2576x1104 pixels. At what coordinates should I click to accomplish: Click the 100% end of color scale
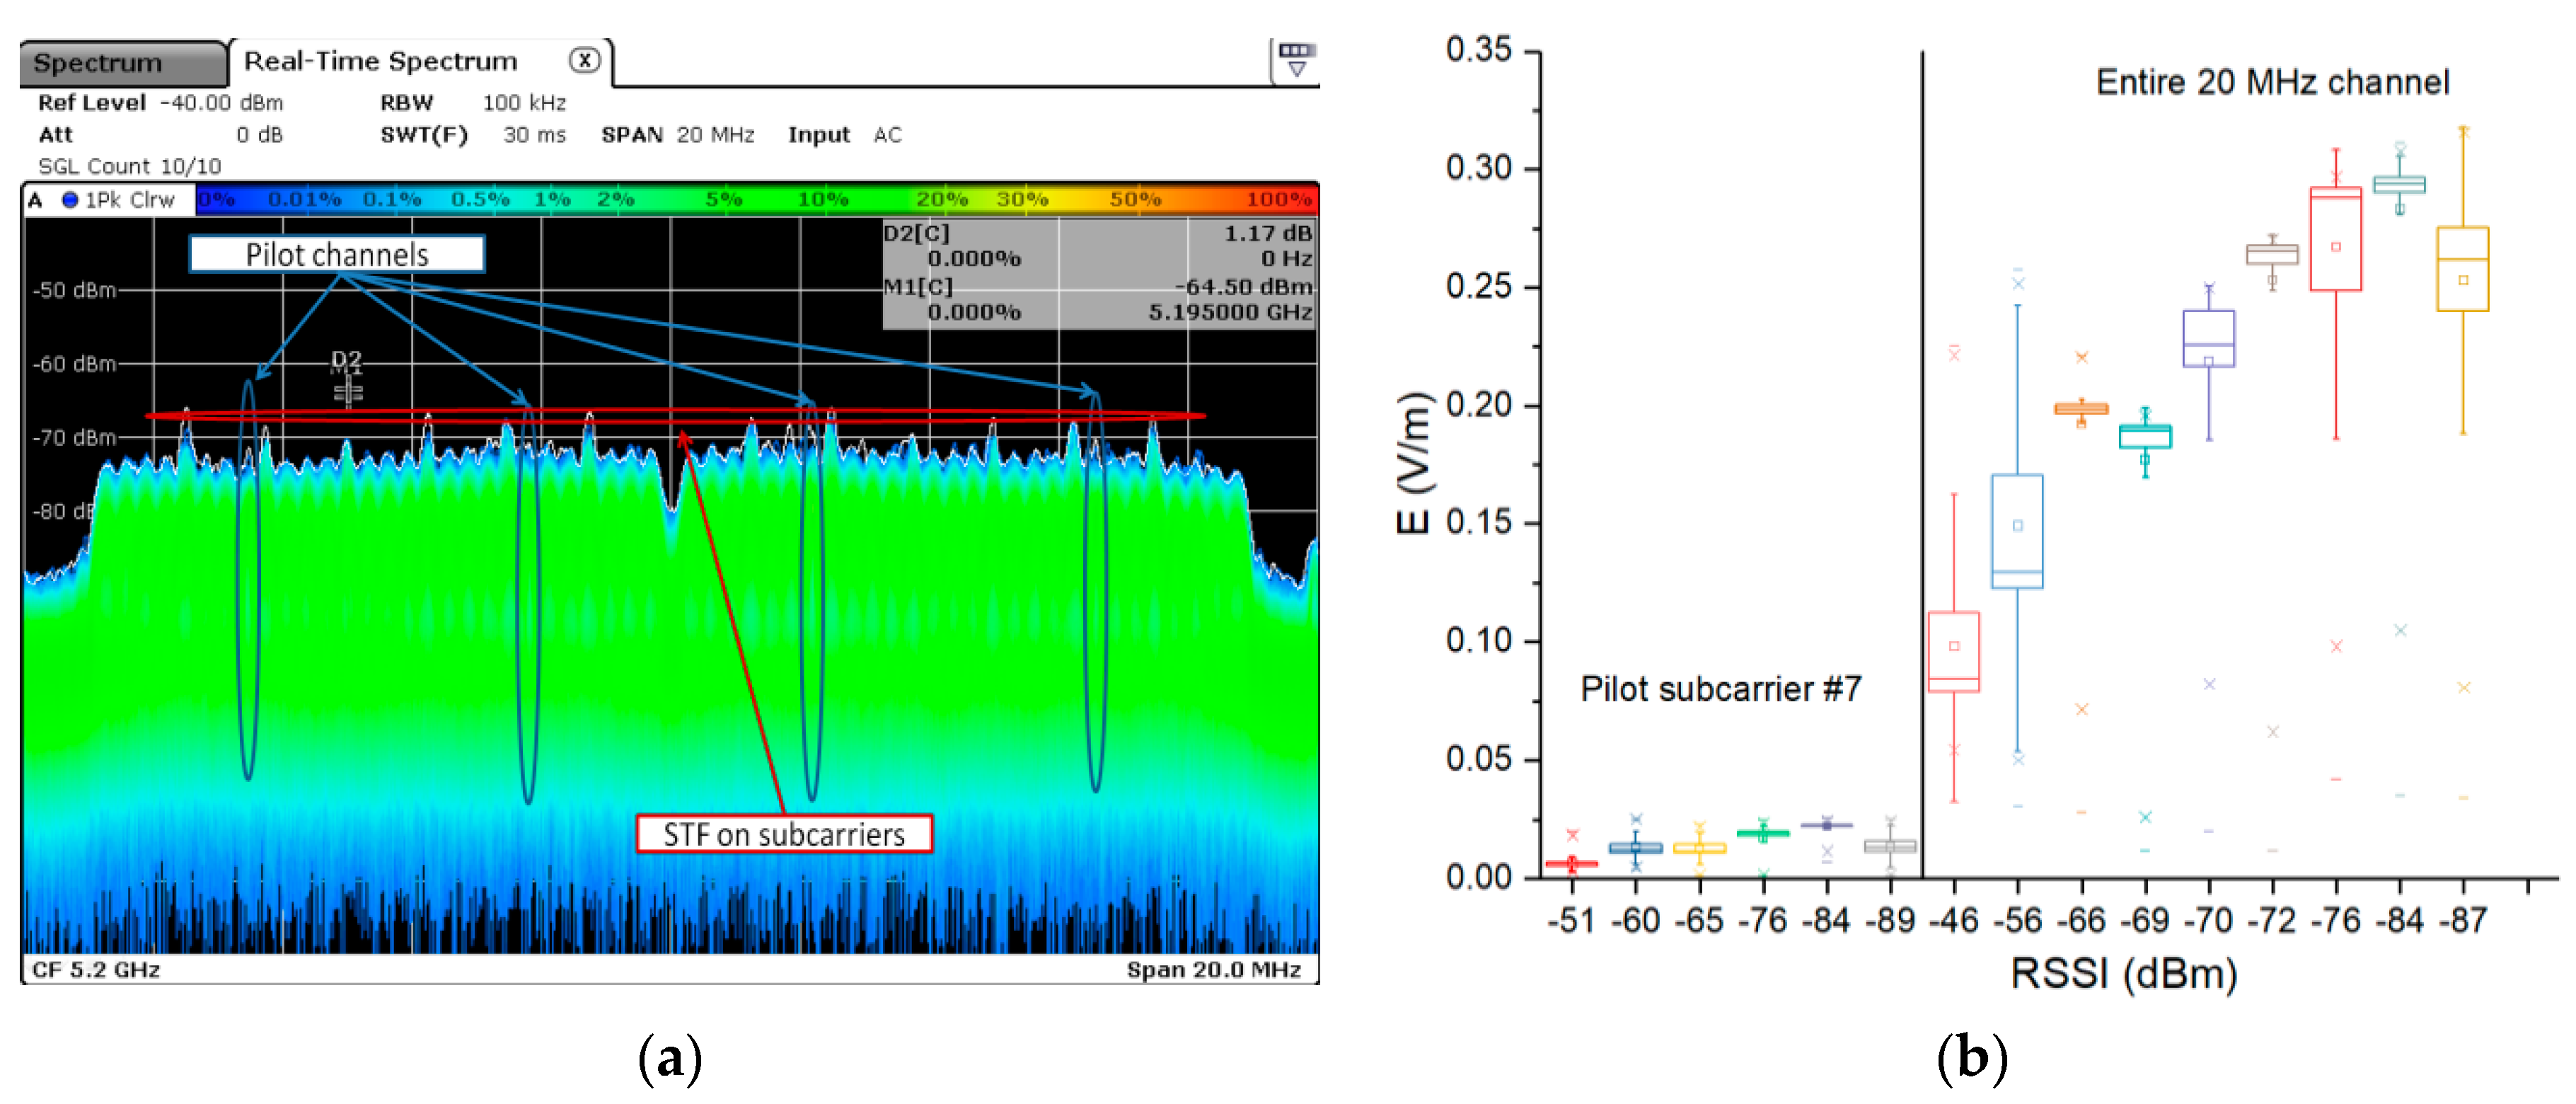click(1280, 200)
